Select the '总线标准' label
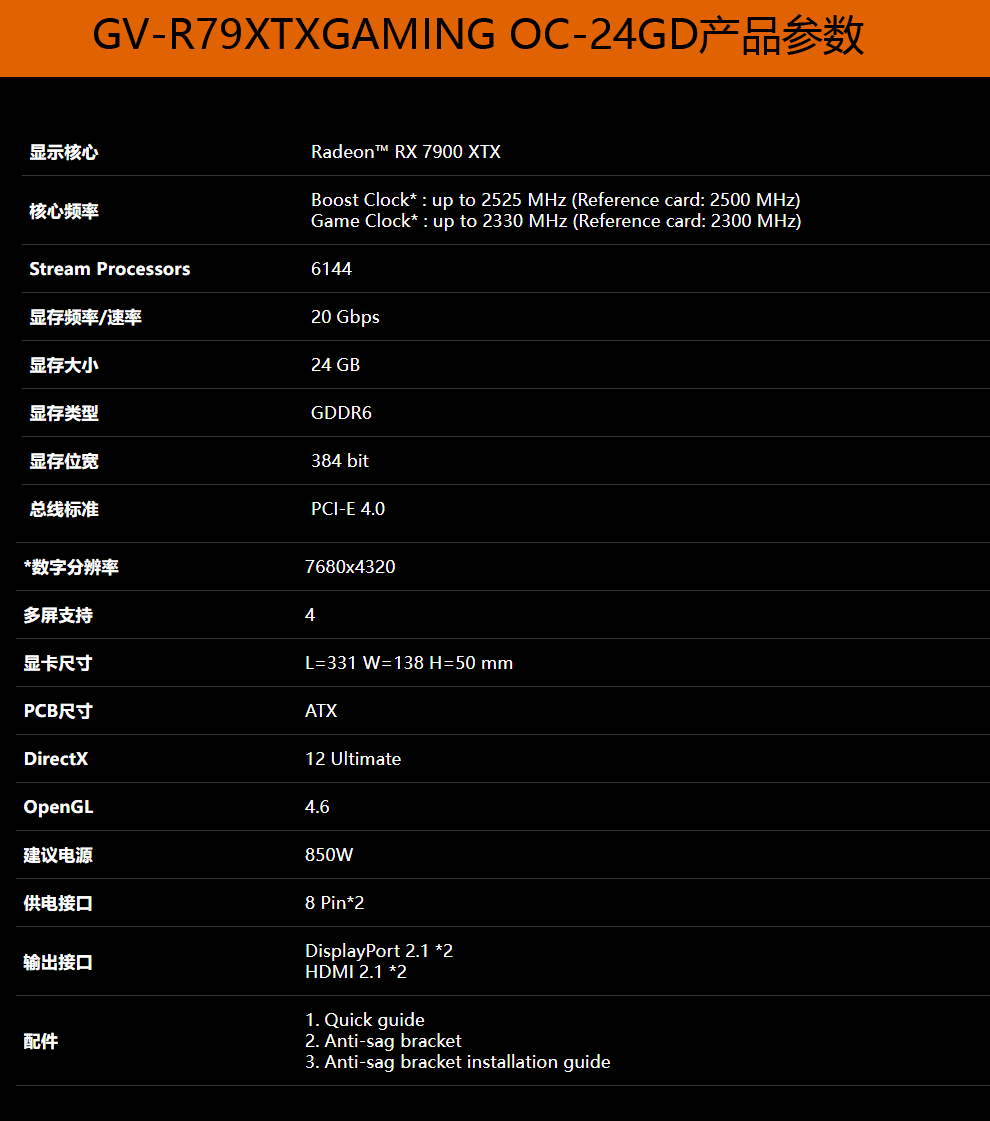Image resolution: width=990 pixels, height=1121 pixels. click(x=64, y=509)
